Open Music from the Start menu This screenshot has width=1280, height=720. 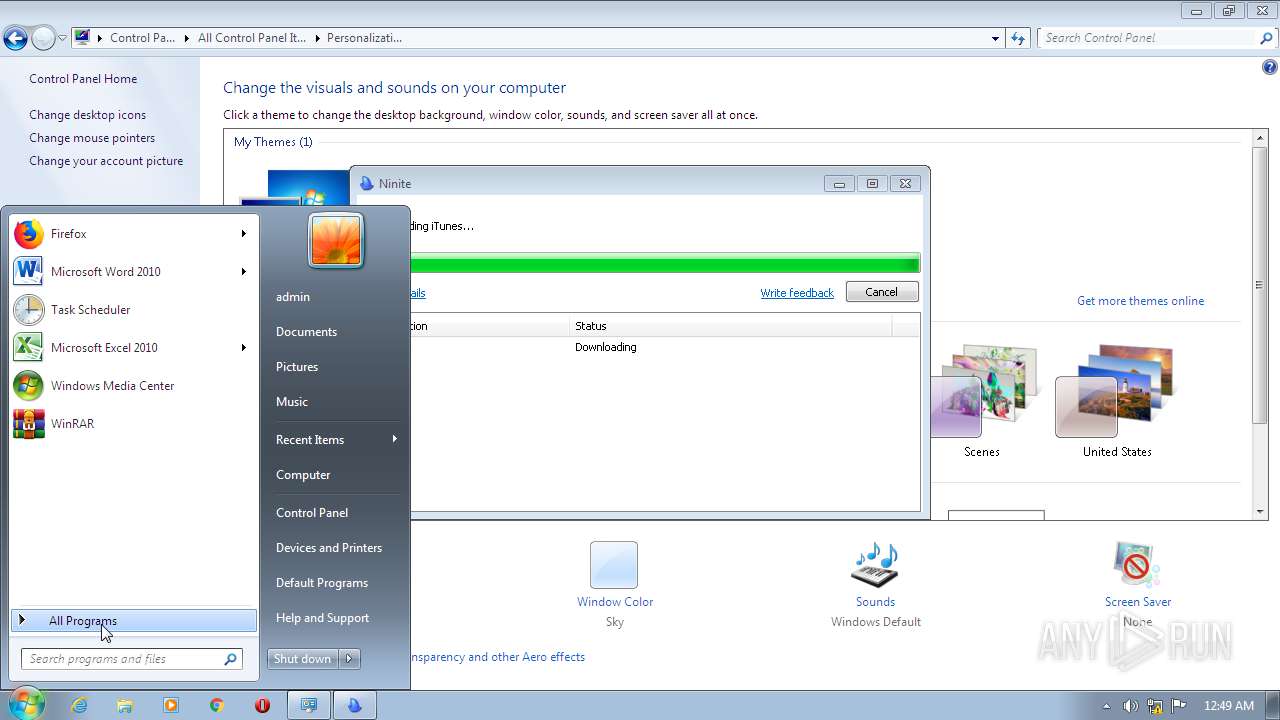(292, 402)
